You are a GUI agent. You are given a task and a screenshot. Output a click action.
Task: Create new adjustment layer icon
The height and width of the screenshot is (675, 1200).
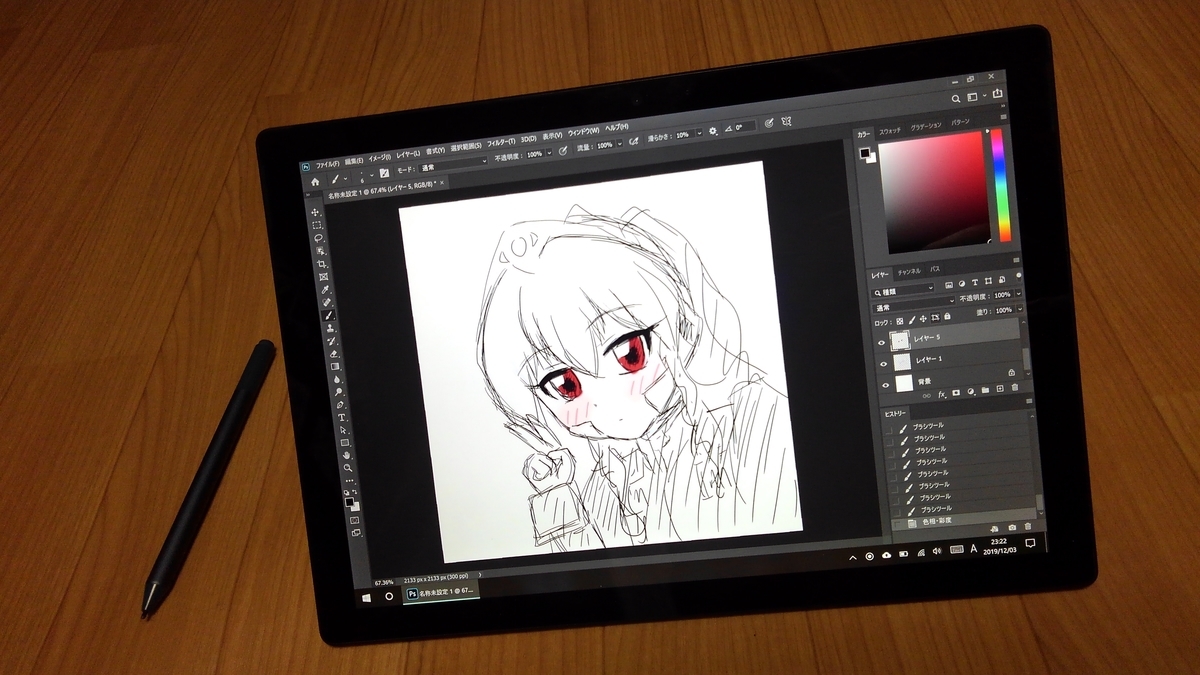(970, 391)
